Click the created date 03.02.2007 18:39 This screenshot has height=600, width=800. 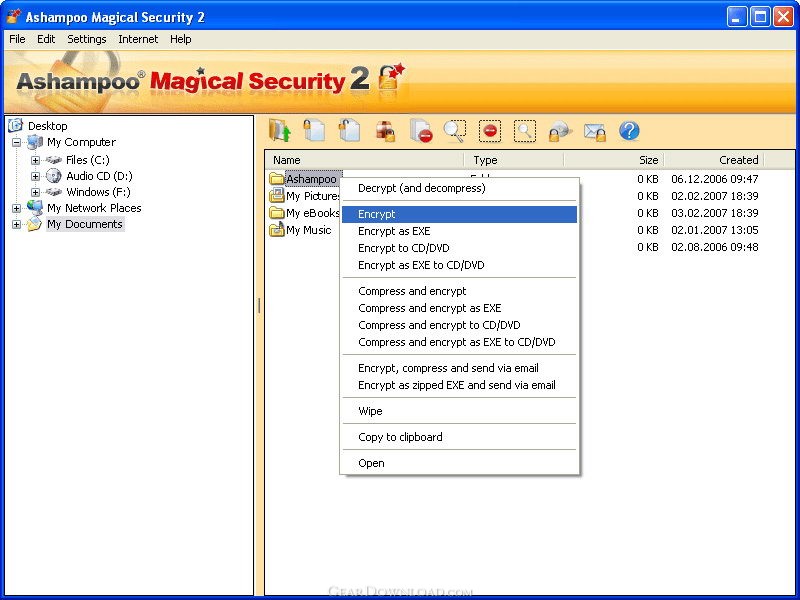(x=714, y=213)
